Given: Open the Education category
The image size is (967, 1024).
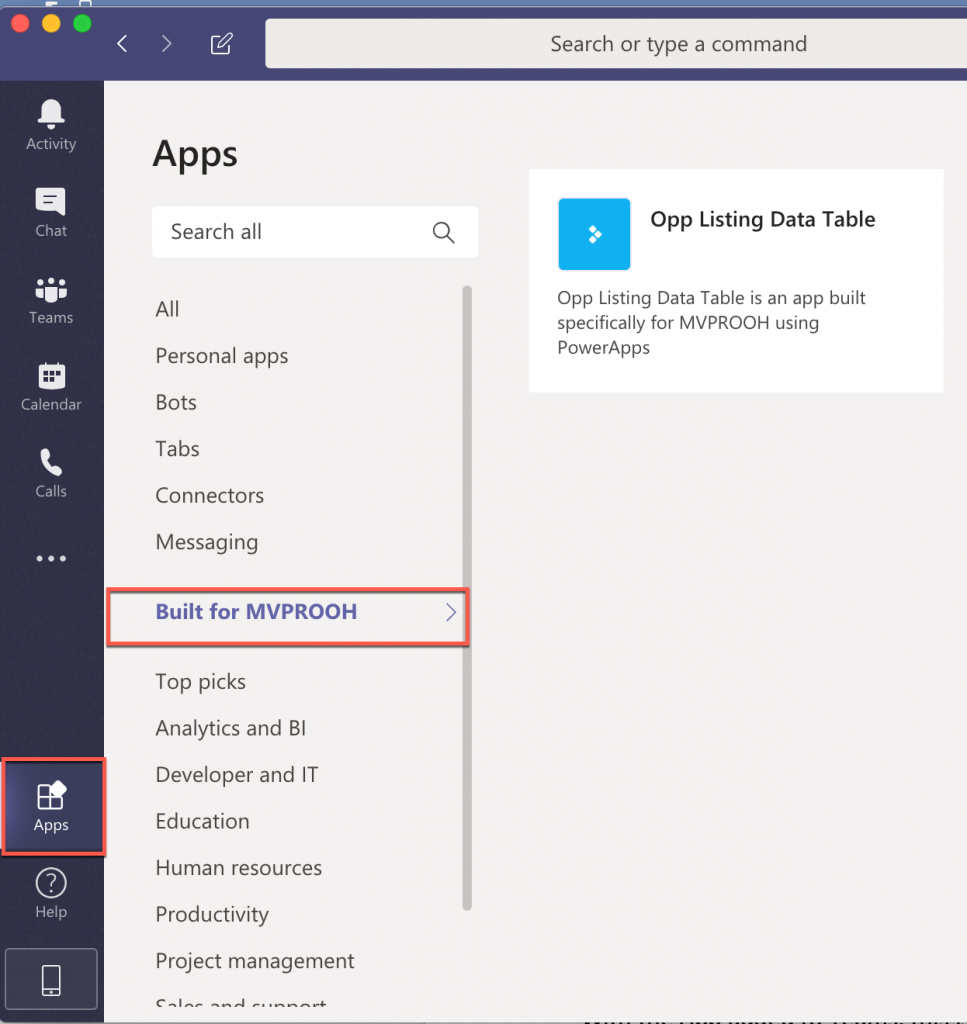Looking at the screenshot, I should (x=202, y=822).
